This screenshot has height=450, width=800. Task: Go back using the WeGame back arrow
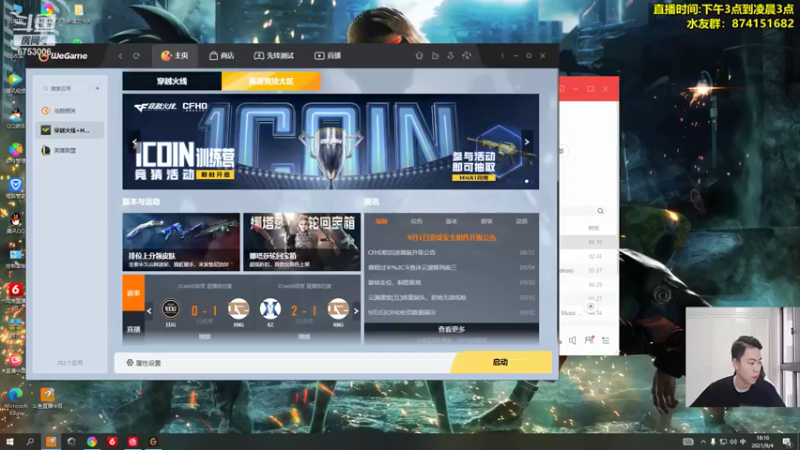click(x=120, y=56)
